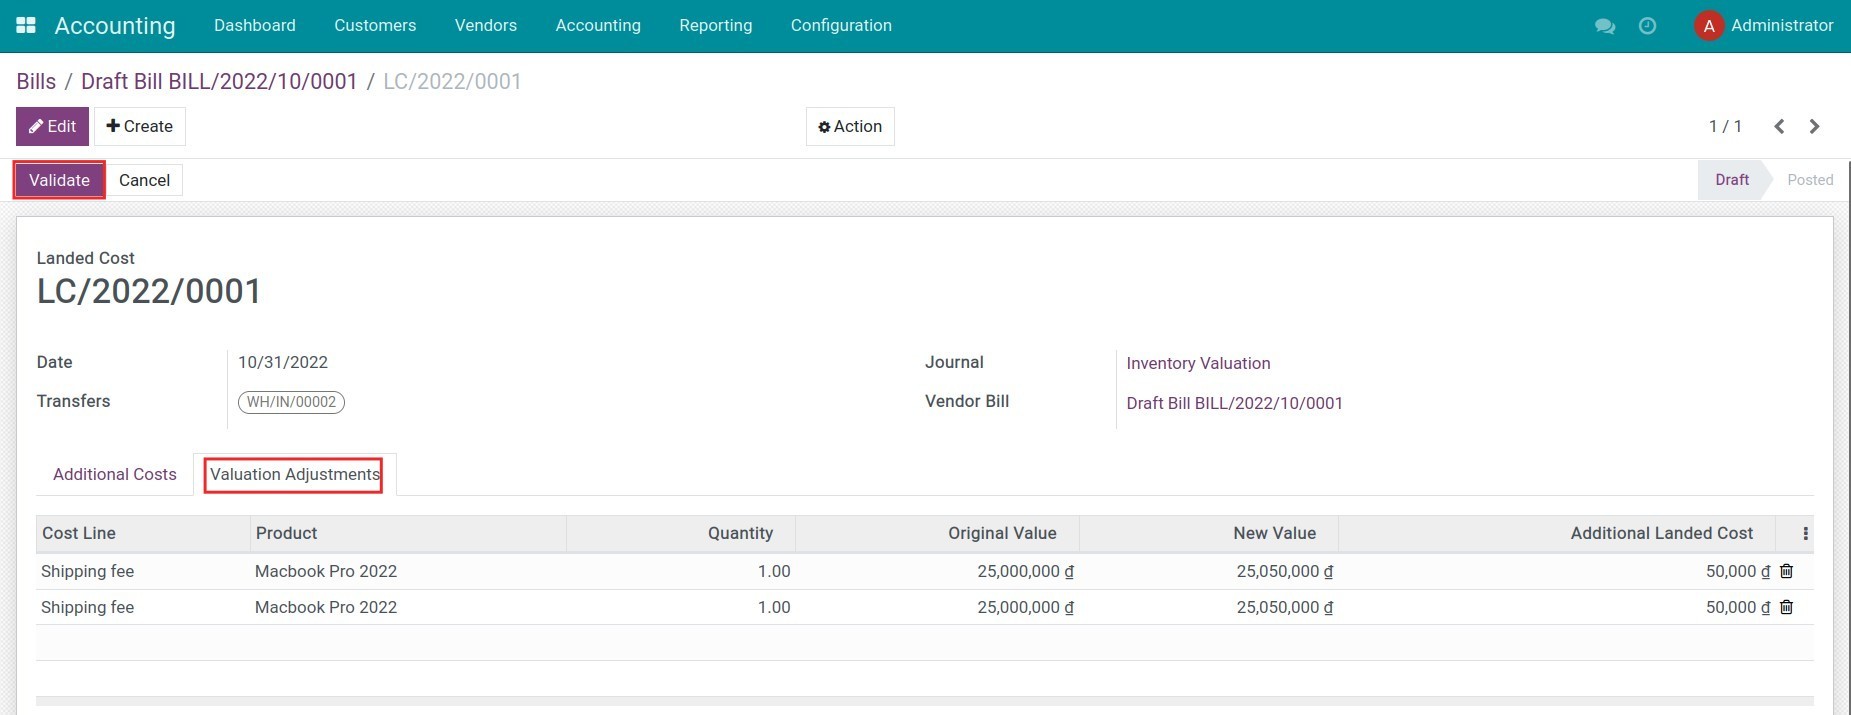The image size is (1851, 715).
Task: Delete first Shipping fee line trash icon
Action: [1787, 571]
